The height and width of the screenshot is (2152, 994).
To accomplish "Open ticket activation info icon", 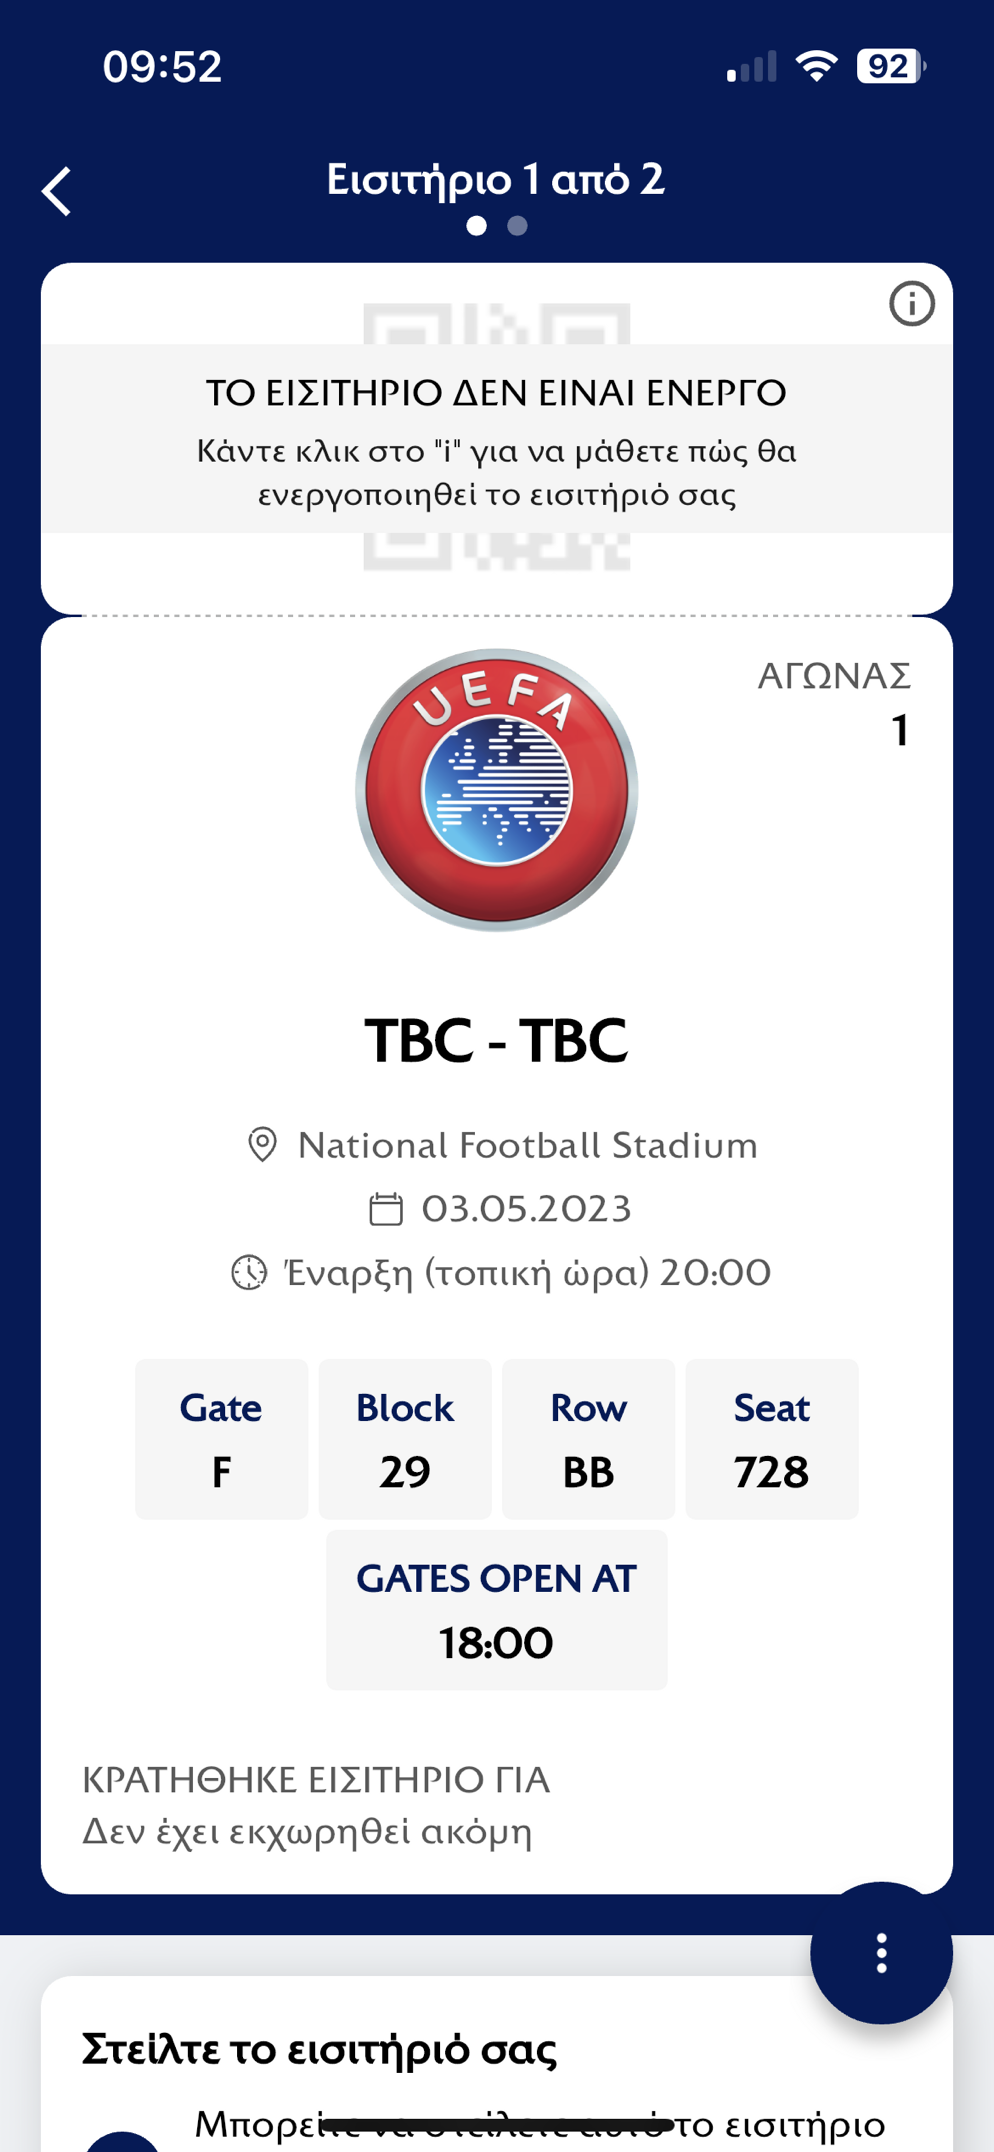I will pos(911,303).
